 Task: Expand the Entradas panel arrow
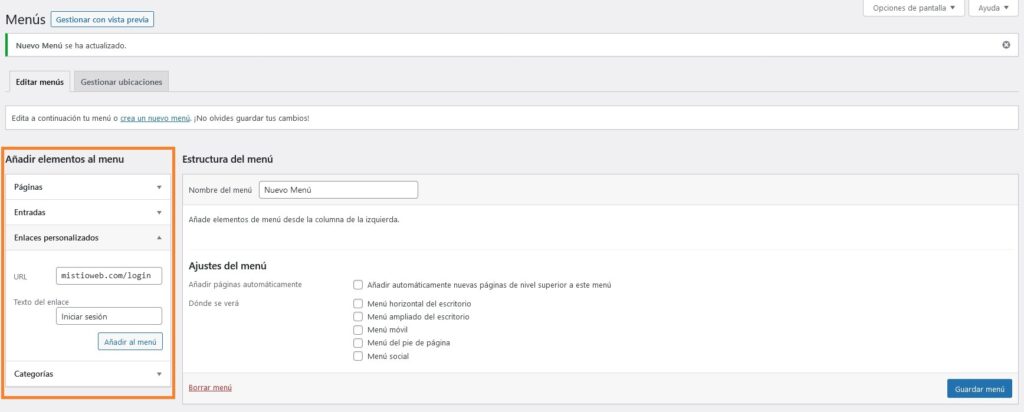(x=159, y=212)
